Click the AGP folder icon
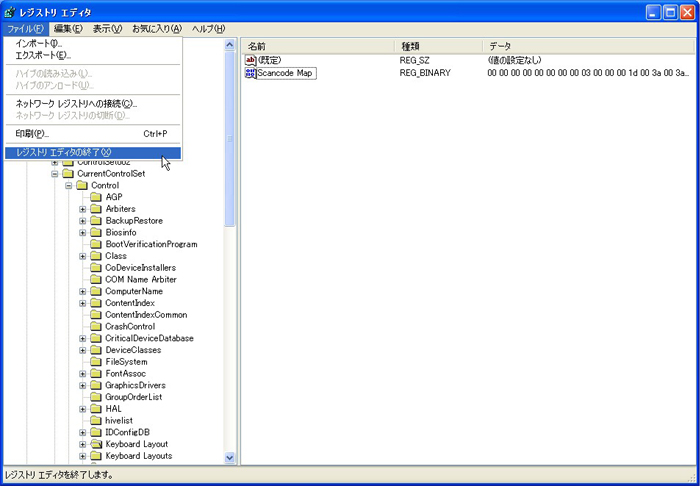 click(96, 197)
